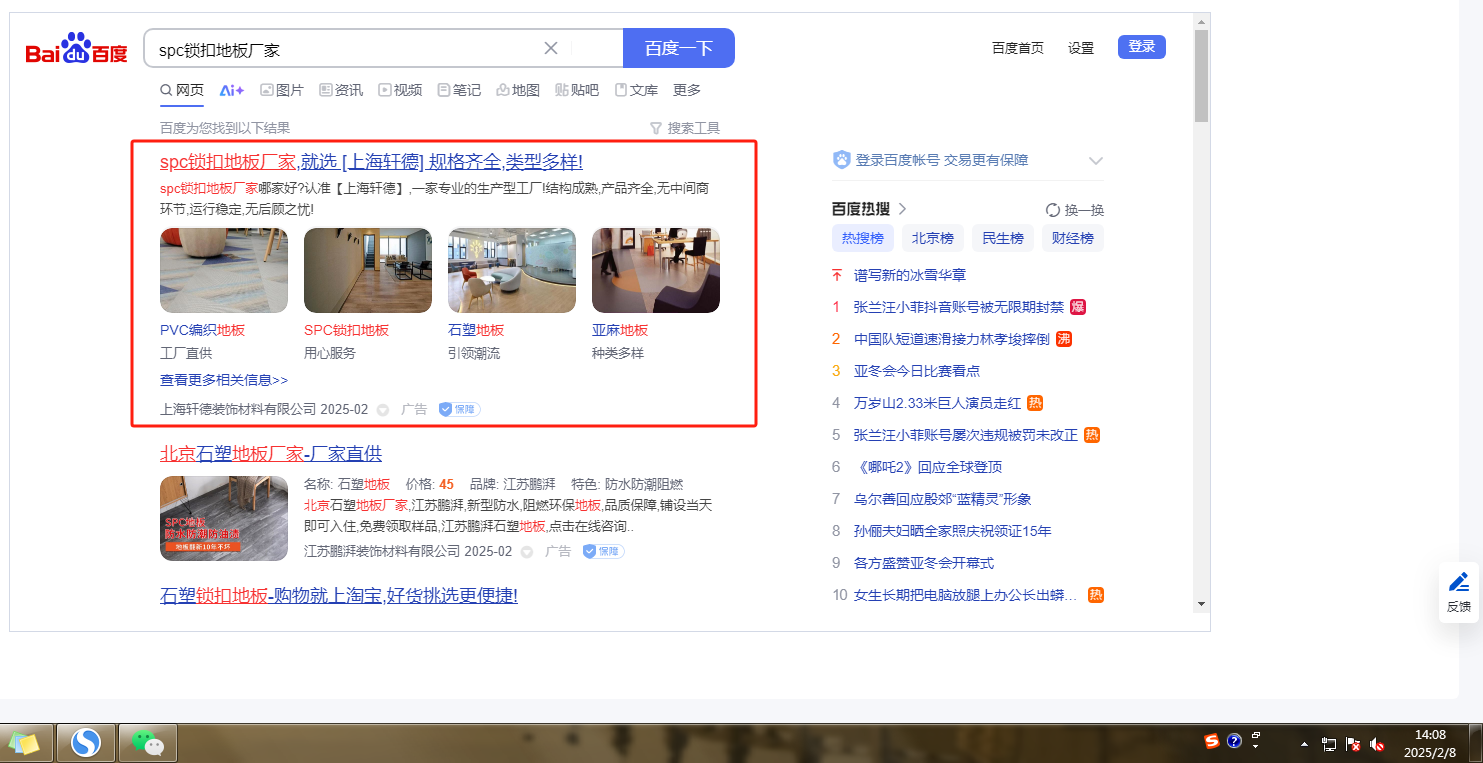The height and width of the screenshot is (763, 1483).
Task: Open the 搜索工具 filter
Action: click(x=685, y=128)
